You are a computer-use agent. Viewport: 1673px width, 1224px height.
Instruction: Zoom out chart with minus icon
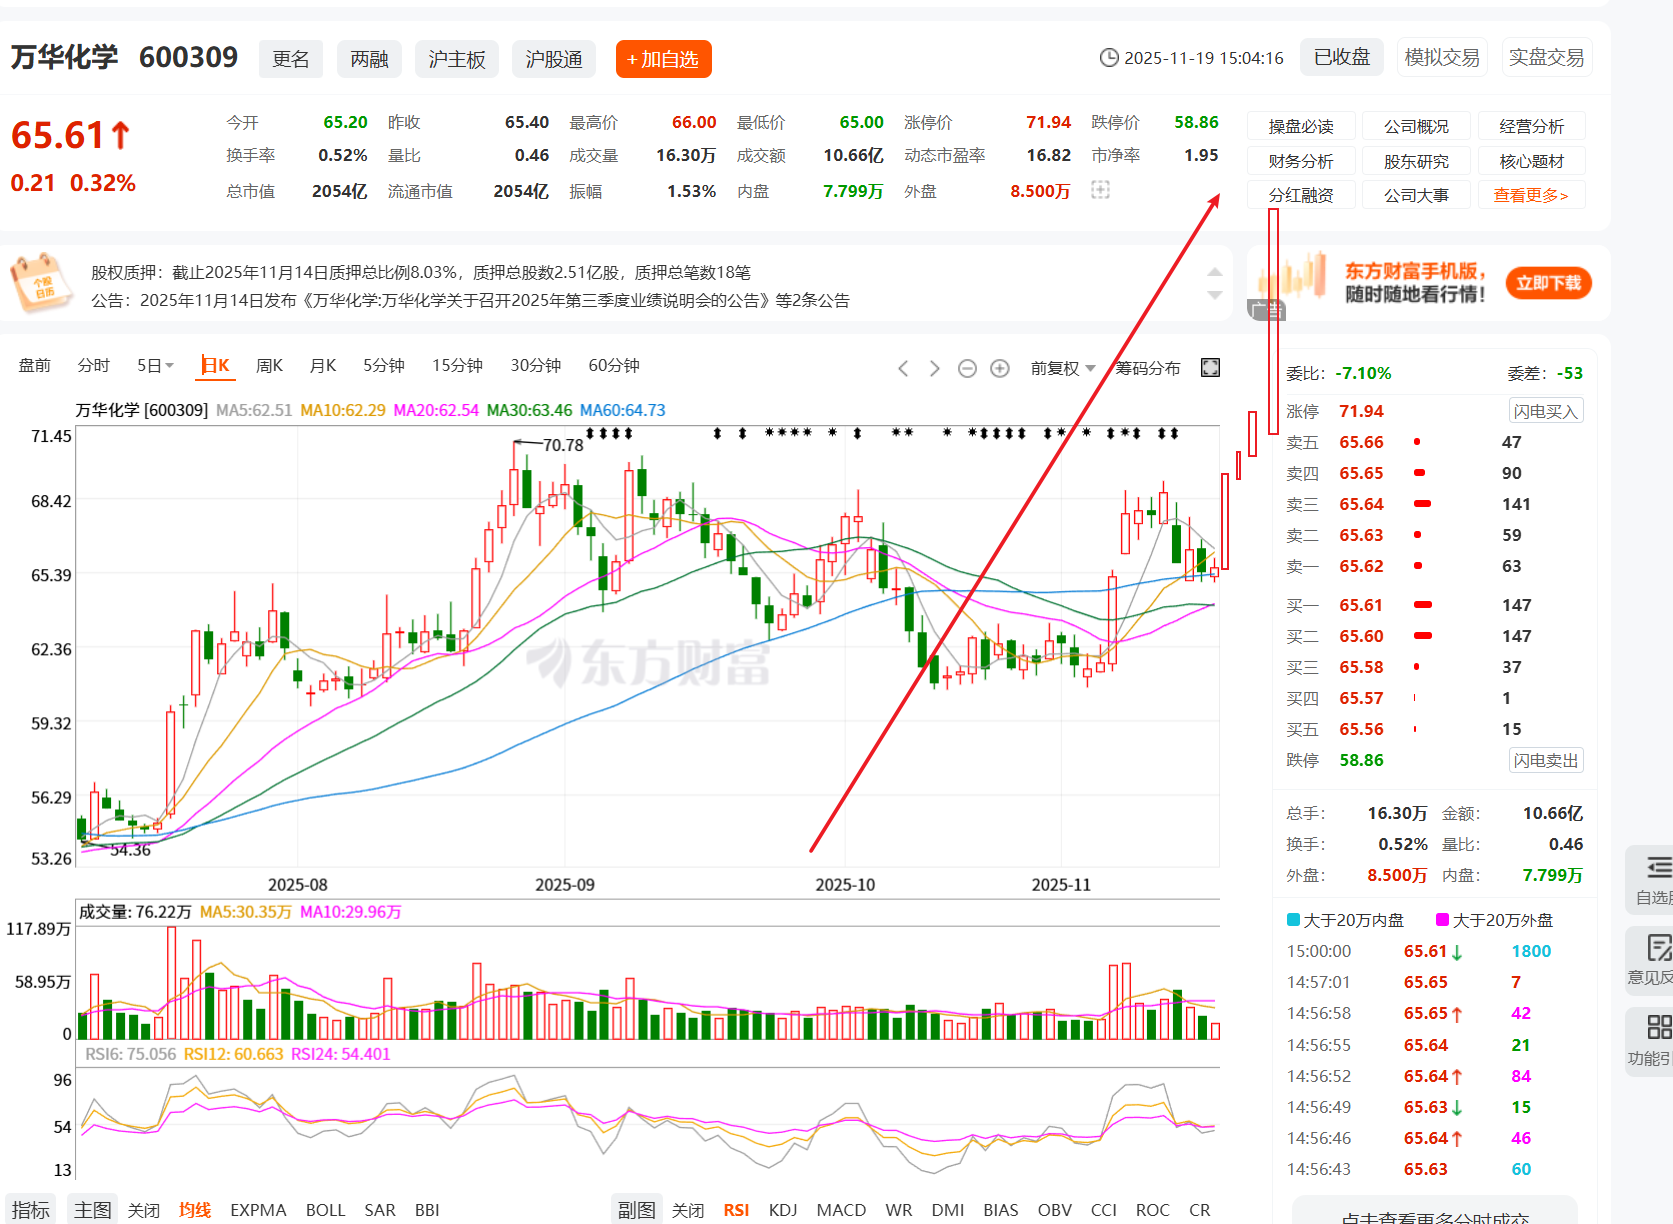pos(967,368)
